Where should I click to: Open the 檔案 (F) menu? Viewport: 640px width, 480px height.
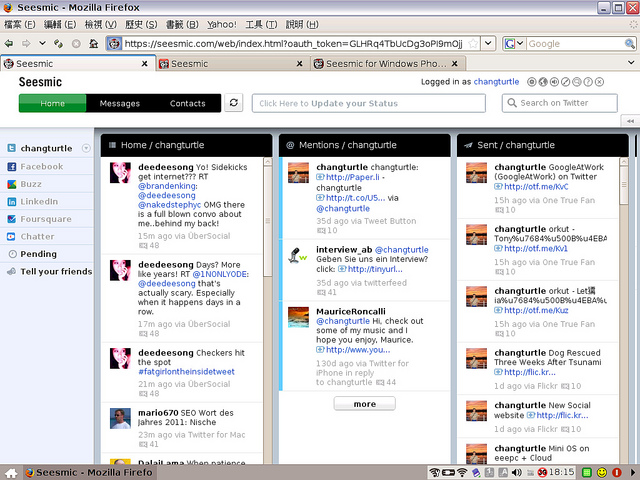tap(20, 24)
